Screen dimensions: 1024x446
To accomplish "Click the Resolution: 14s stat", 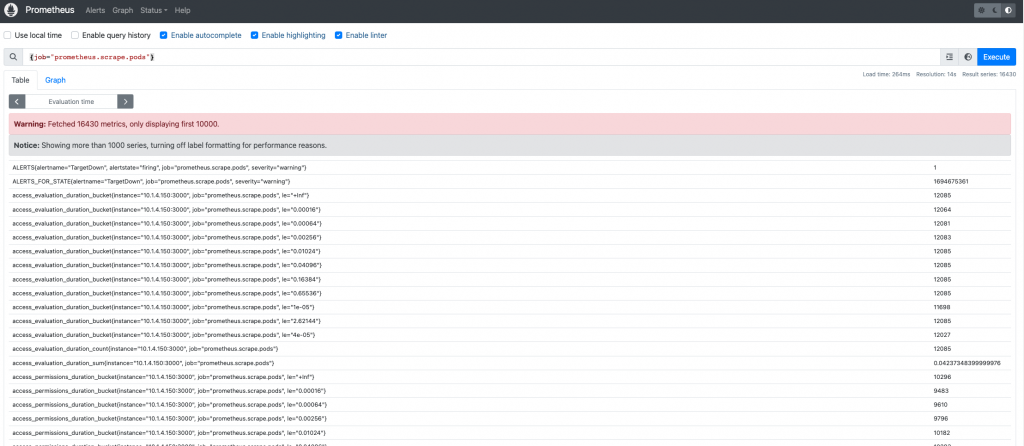I will click(x=937, y=74).
